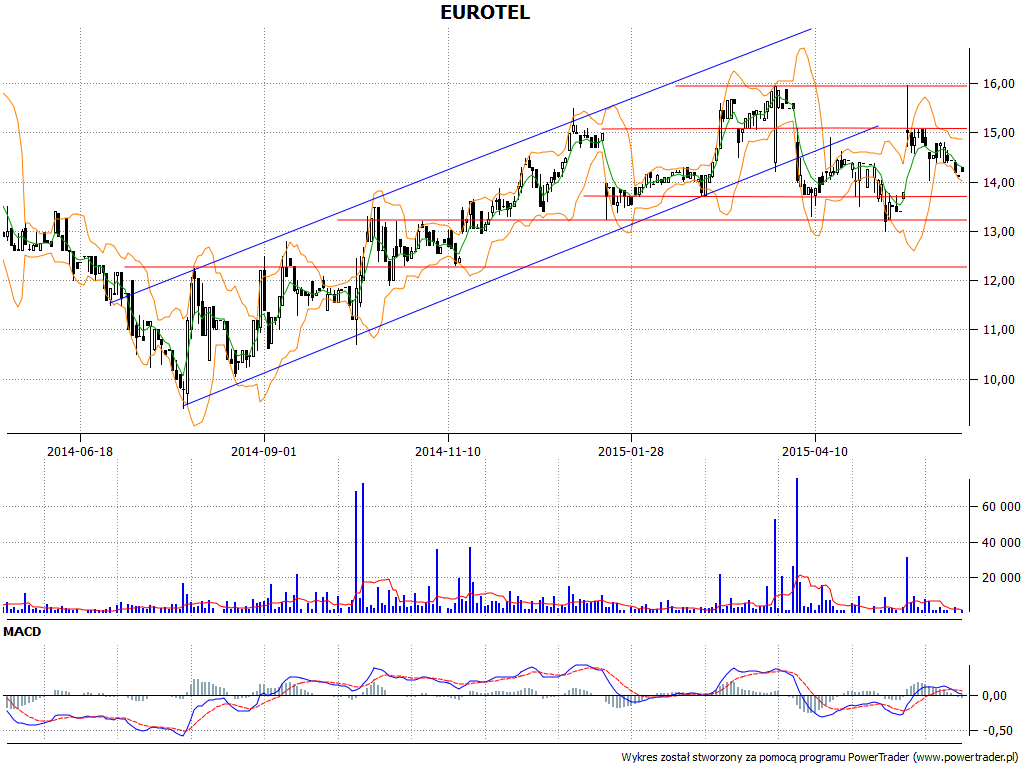Select the 60 000 volume axis label
The height and width of the screenshot is (768, 1024).
pyautogui.click(x=1000, y=507)
